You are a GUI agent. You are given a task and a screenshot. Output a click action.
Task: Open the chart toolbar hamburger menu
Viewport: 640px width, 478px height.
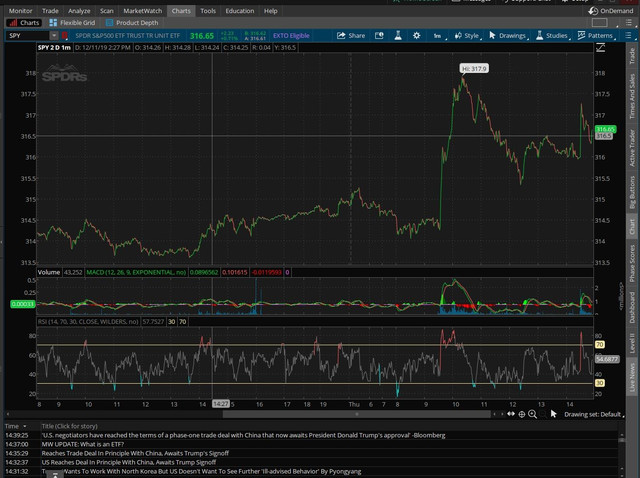pyautogui.click(x=629, y=36)
